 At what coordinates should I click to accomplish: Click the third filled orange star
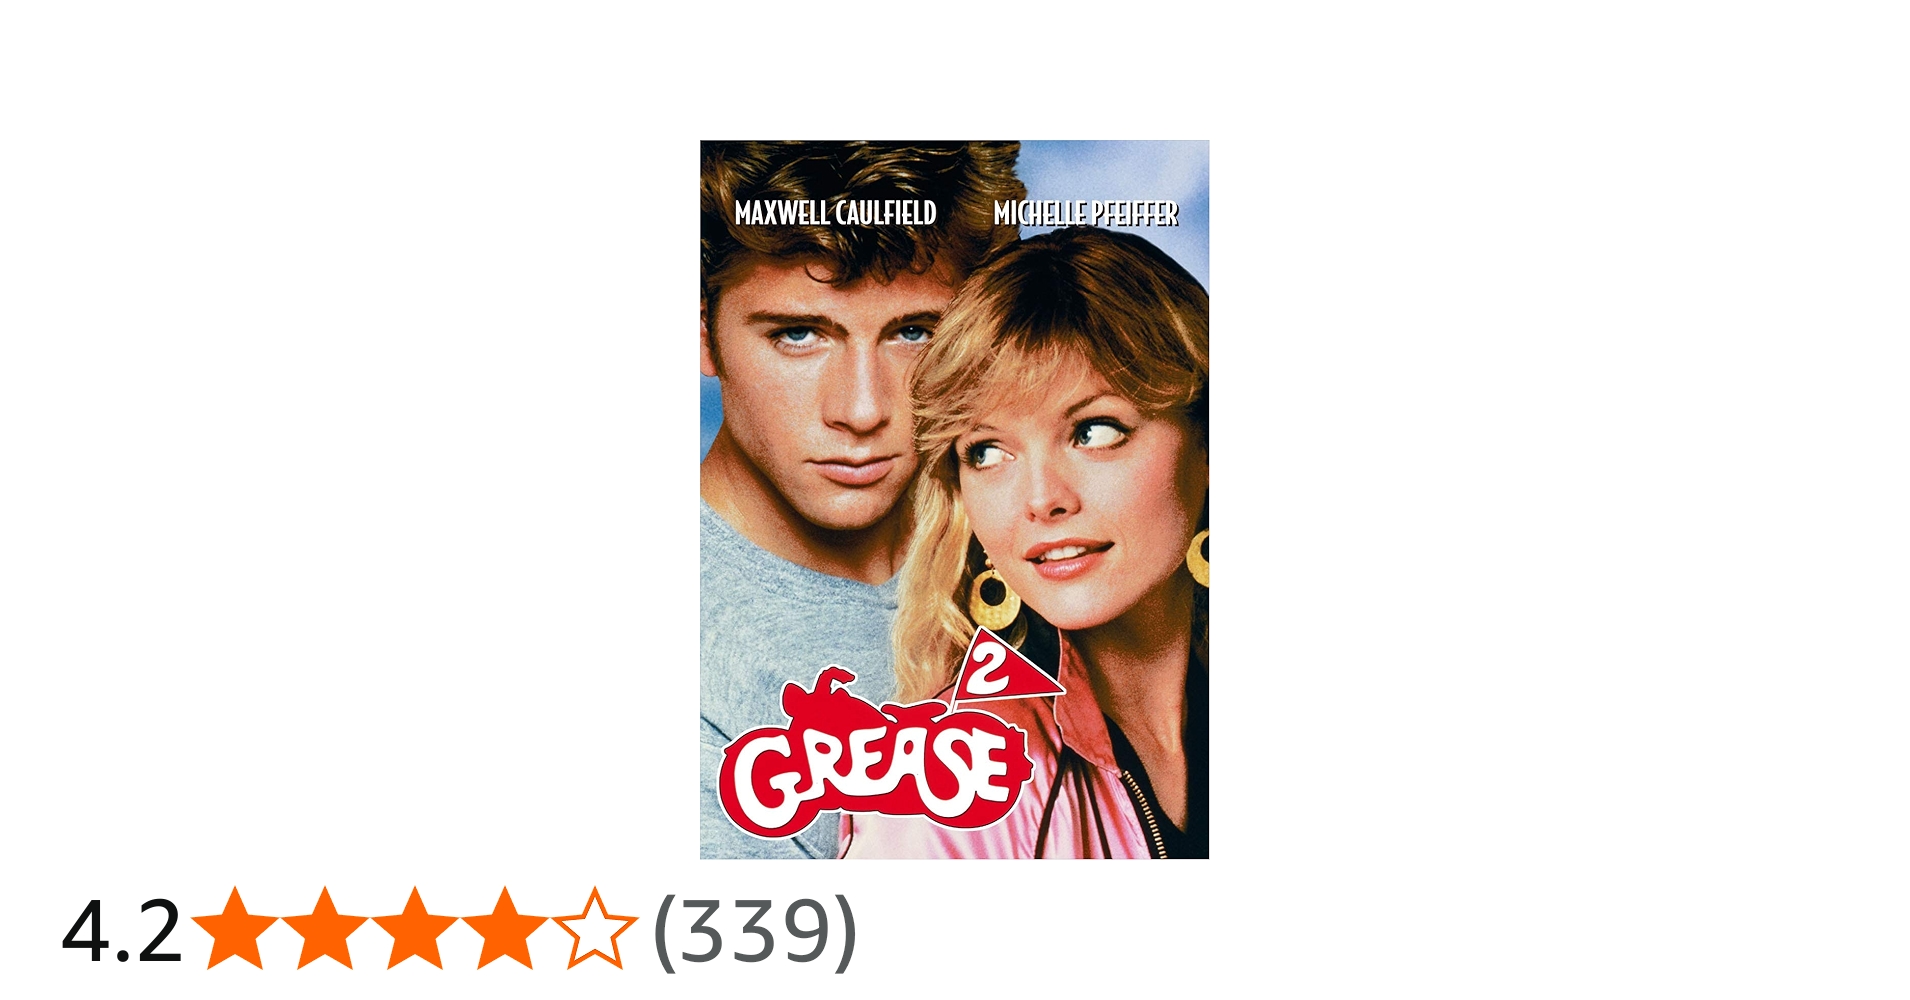pyautogui.click(x=414, y=929)
